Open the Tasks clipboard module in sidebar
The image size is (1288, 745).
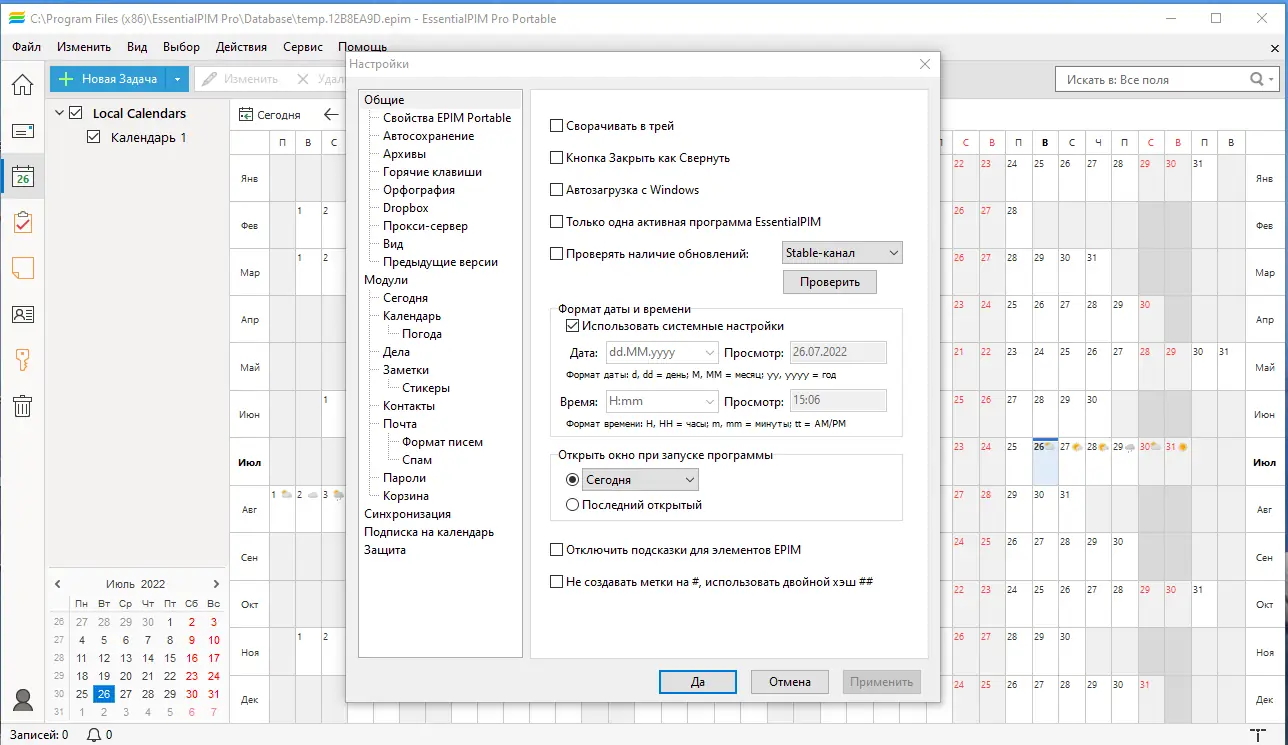22,222
